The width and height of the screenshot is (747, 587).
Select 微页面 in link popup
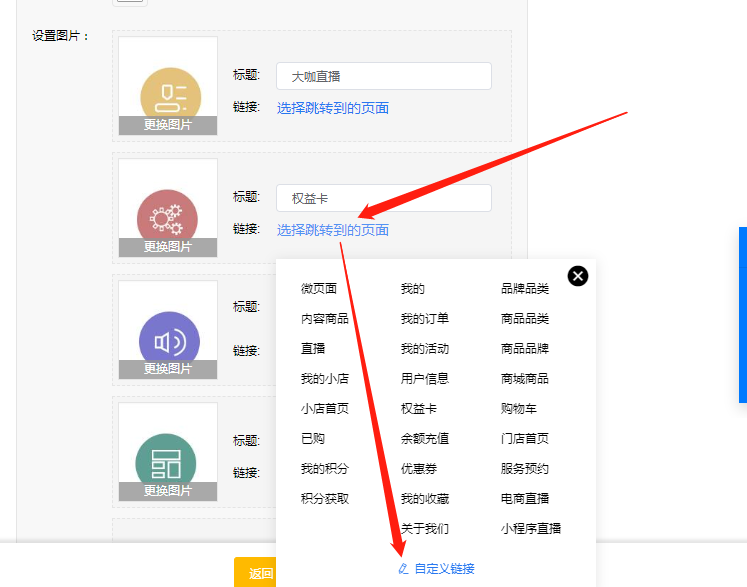click(x=319, y=289)
